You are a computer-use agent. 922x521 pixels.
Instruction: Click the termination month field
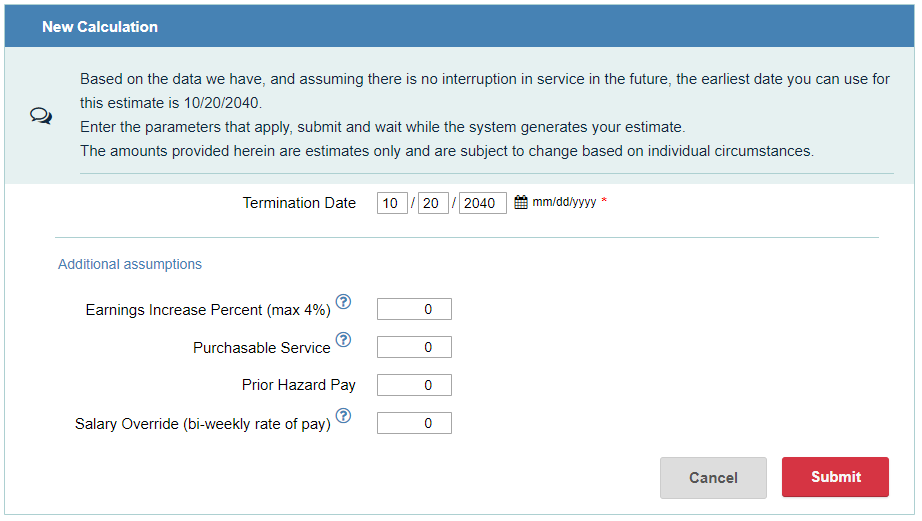point(392,203)
